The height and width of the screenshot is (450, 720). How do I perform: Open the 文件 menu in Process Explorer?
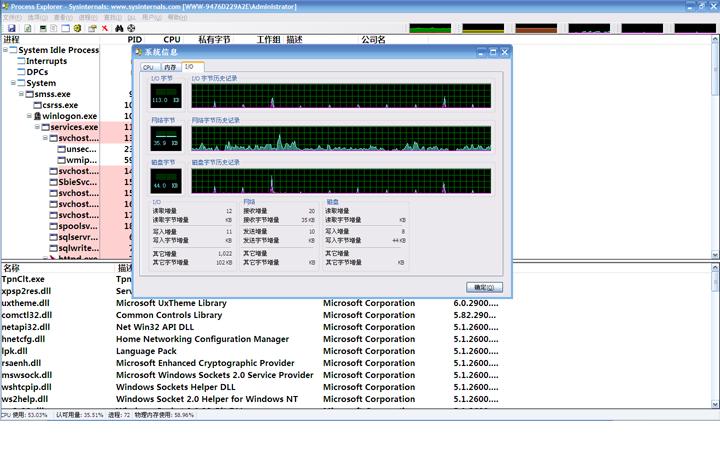pos(12,17)
